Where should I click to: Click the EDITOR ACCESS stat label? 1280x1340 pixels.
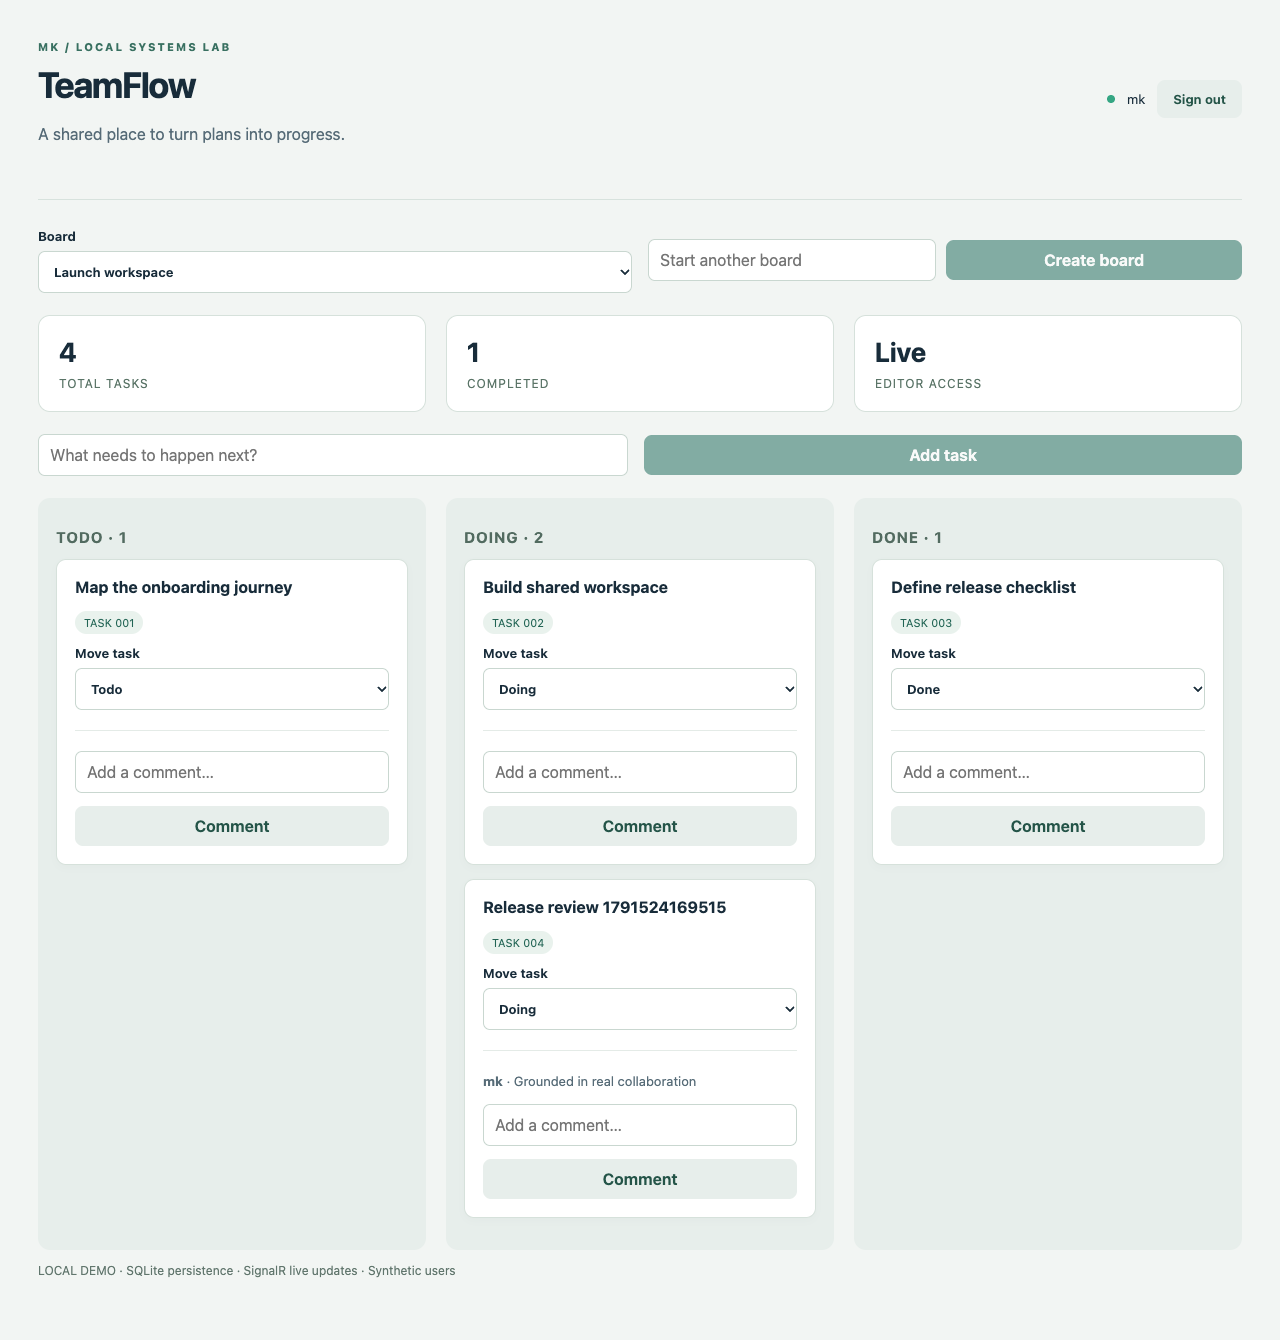[x=928, y=384]
